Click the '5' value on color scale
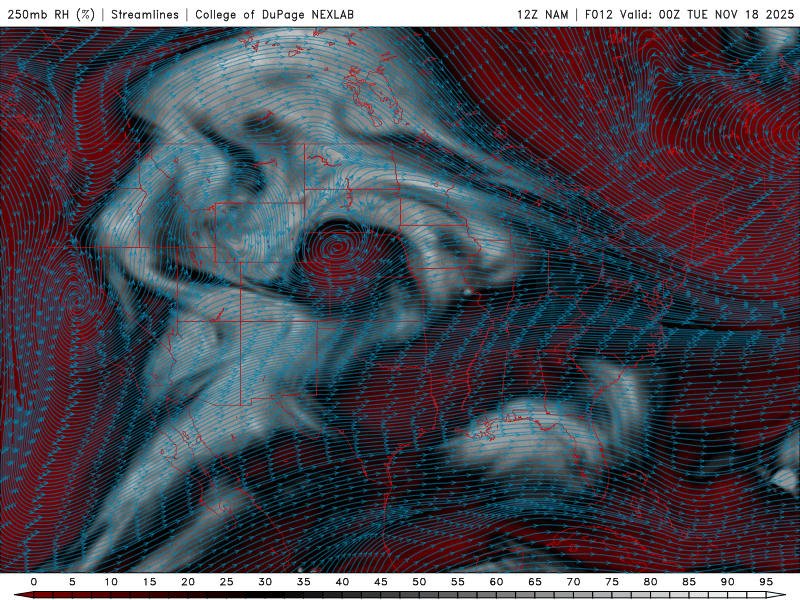The height and width of the screenshot is (600, 800). 72,582
